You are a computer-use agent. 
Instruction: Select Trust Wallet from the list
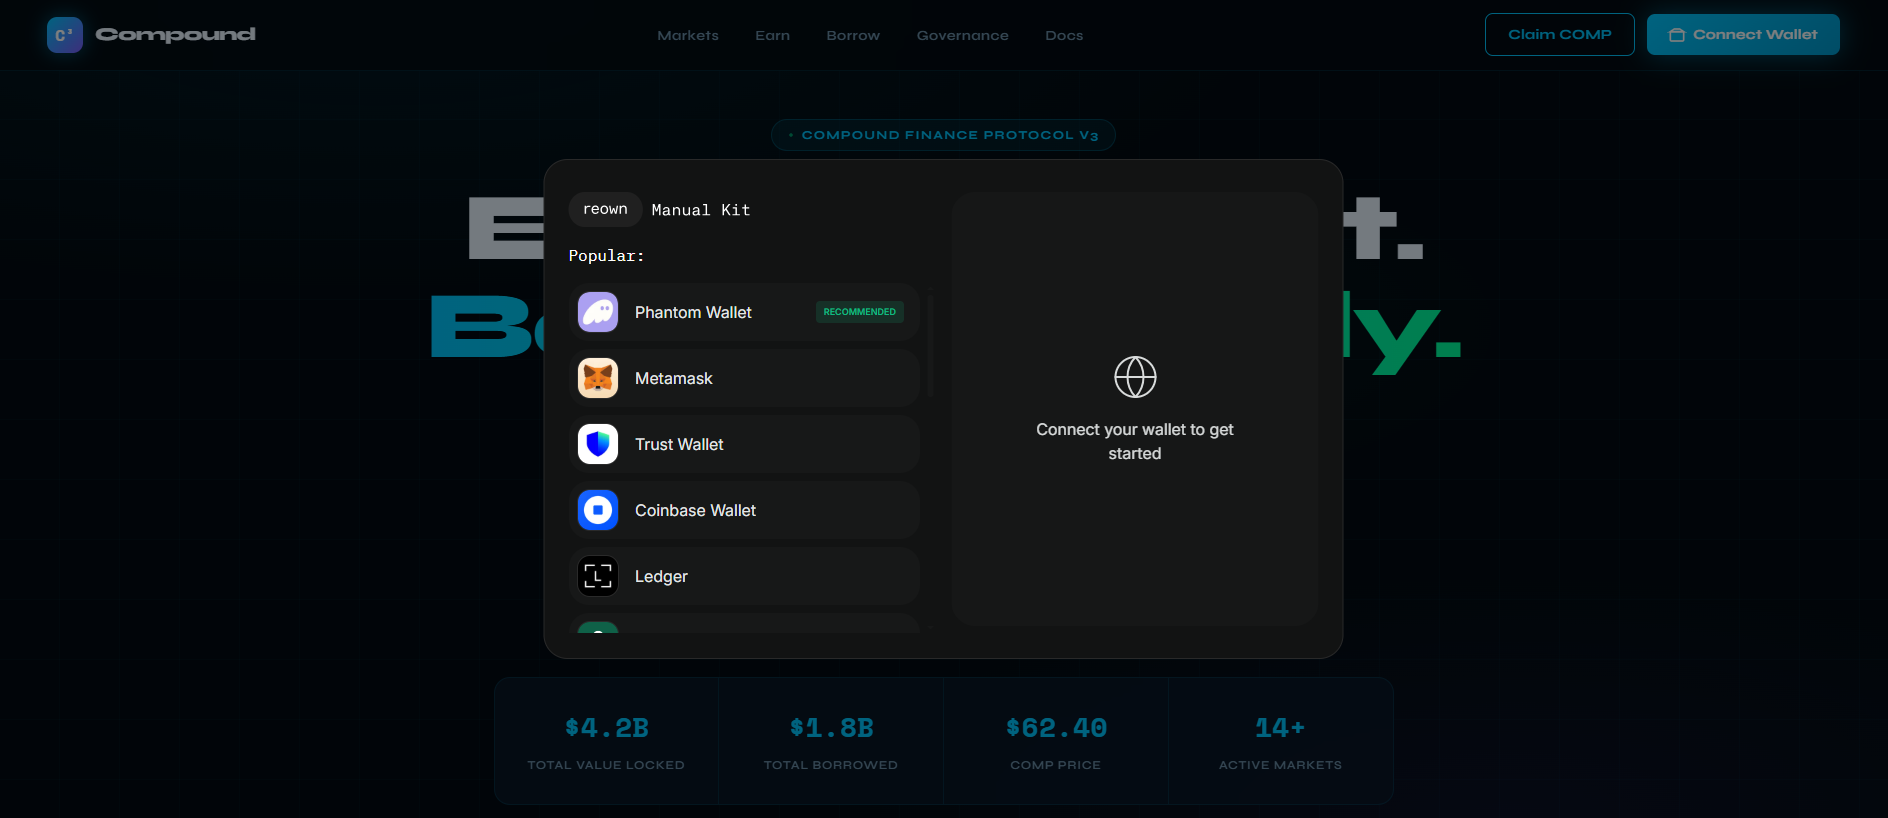tap(744, 444)
